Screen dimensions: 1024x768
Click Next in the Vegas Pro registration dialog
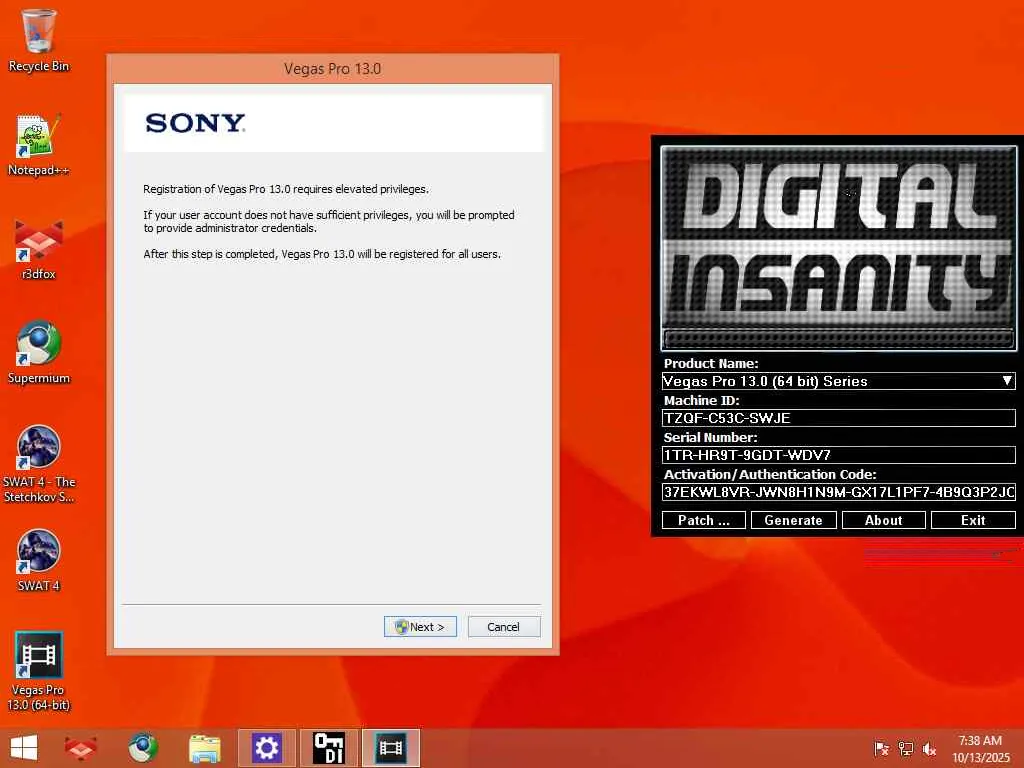(420, 627)
